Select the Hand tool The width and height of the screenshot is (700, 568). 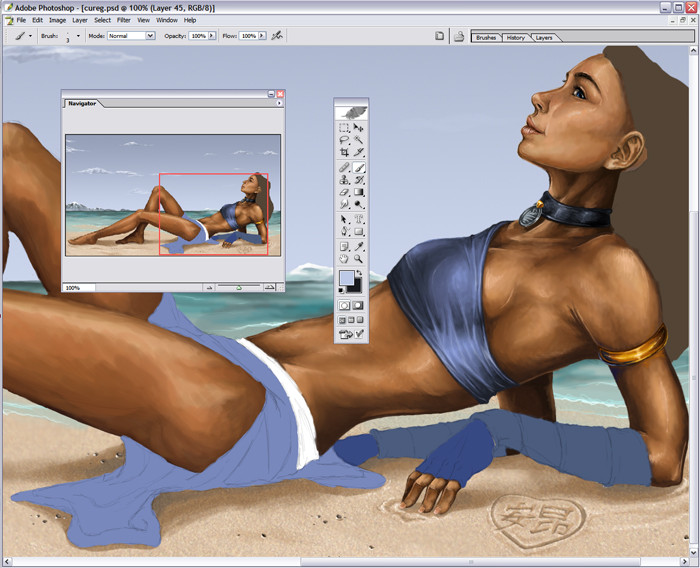tap(344, 259)
